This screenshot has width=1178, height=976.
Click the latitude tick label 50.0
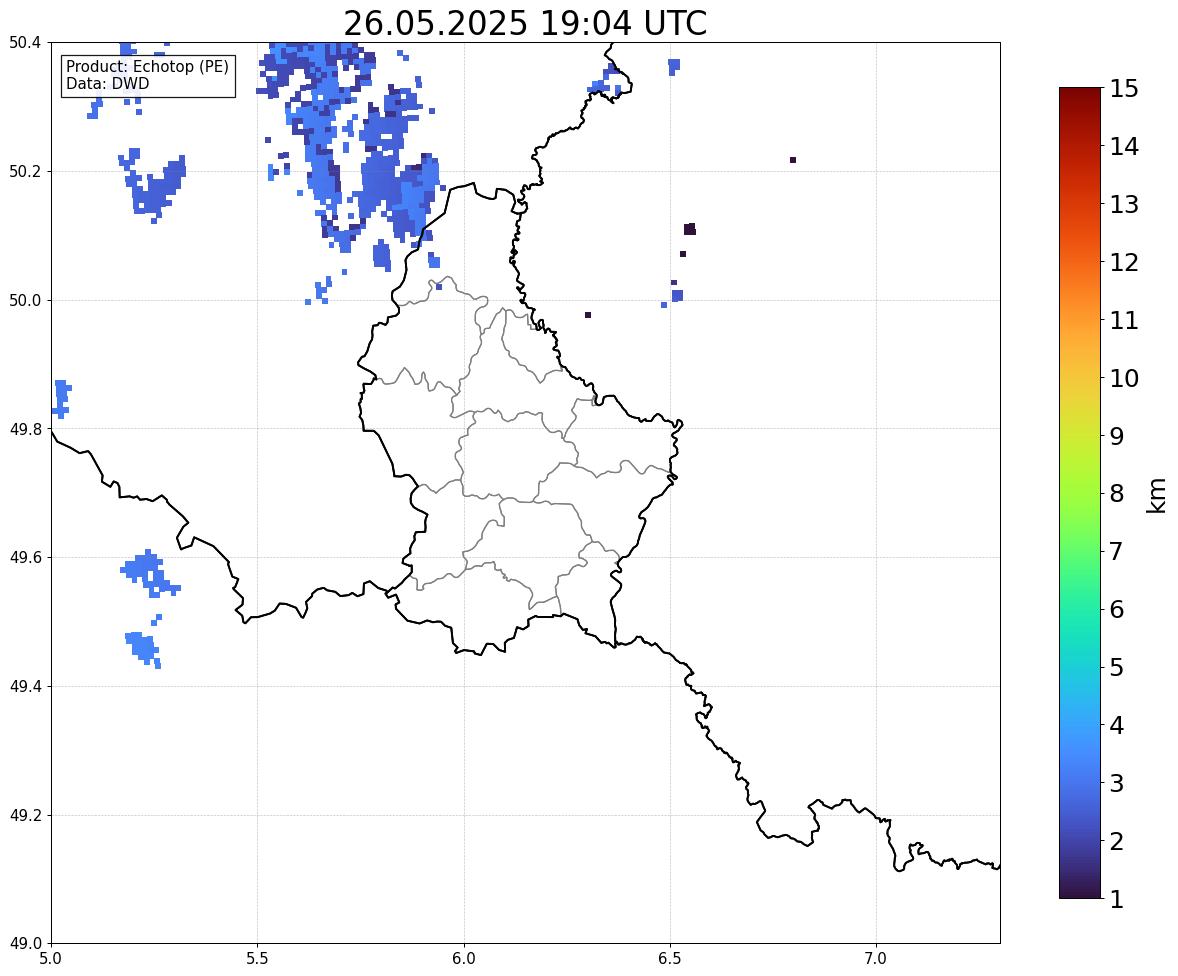coord(25,301)
